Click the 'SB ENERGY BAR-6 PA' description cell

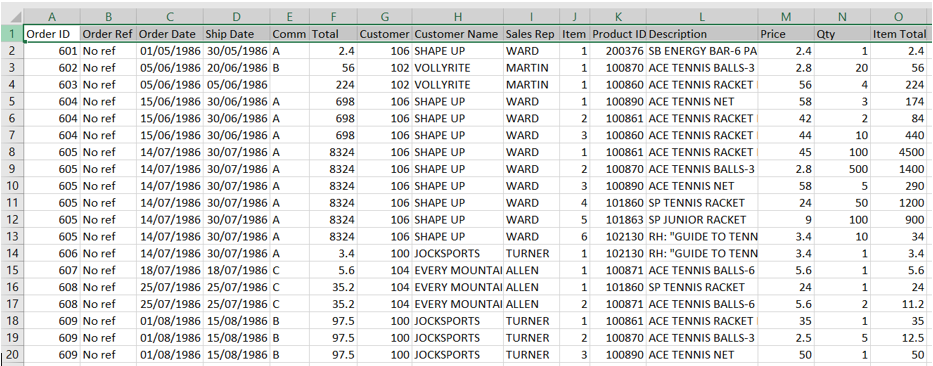click(702, 51)
